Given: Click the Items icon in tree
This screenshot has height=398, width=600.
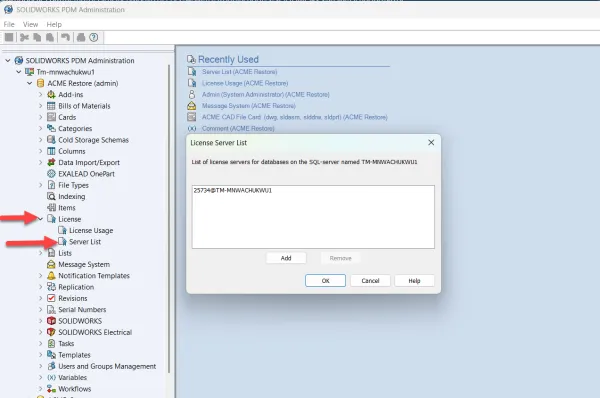Looking at the screenshot, I should pyautogui.click(x=51, y=208).
